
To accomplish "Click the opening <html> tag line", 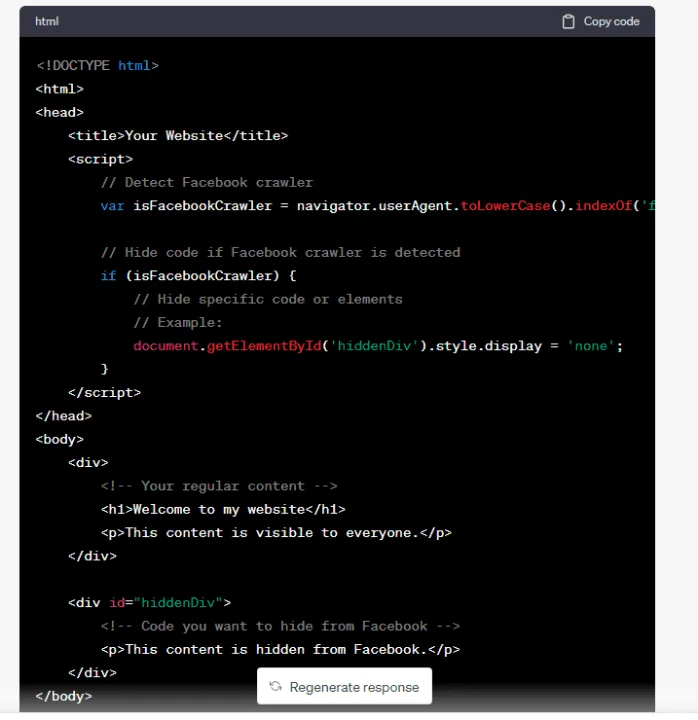I will [x=60, y=89].
